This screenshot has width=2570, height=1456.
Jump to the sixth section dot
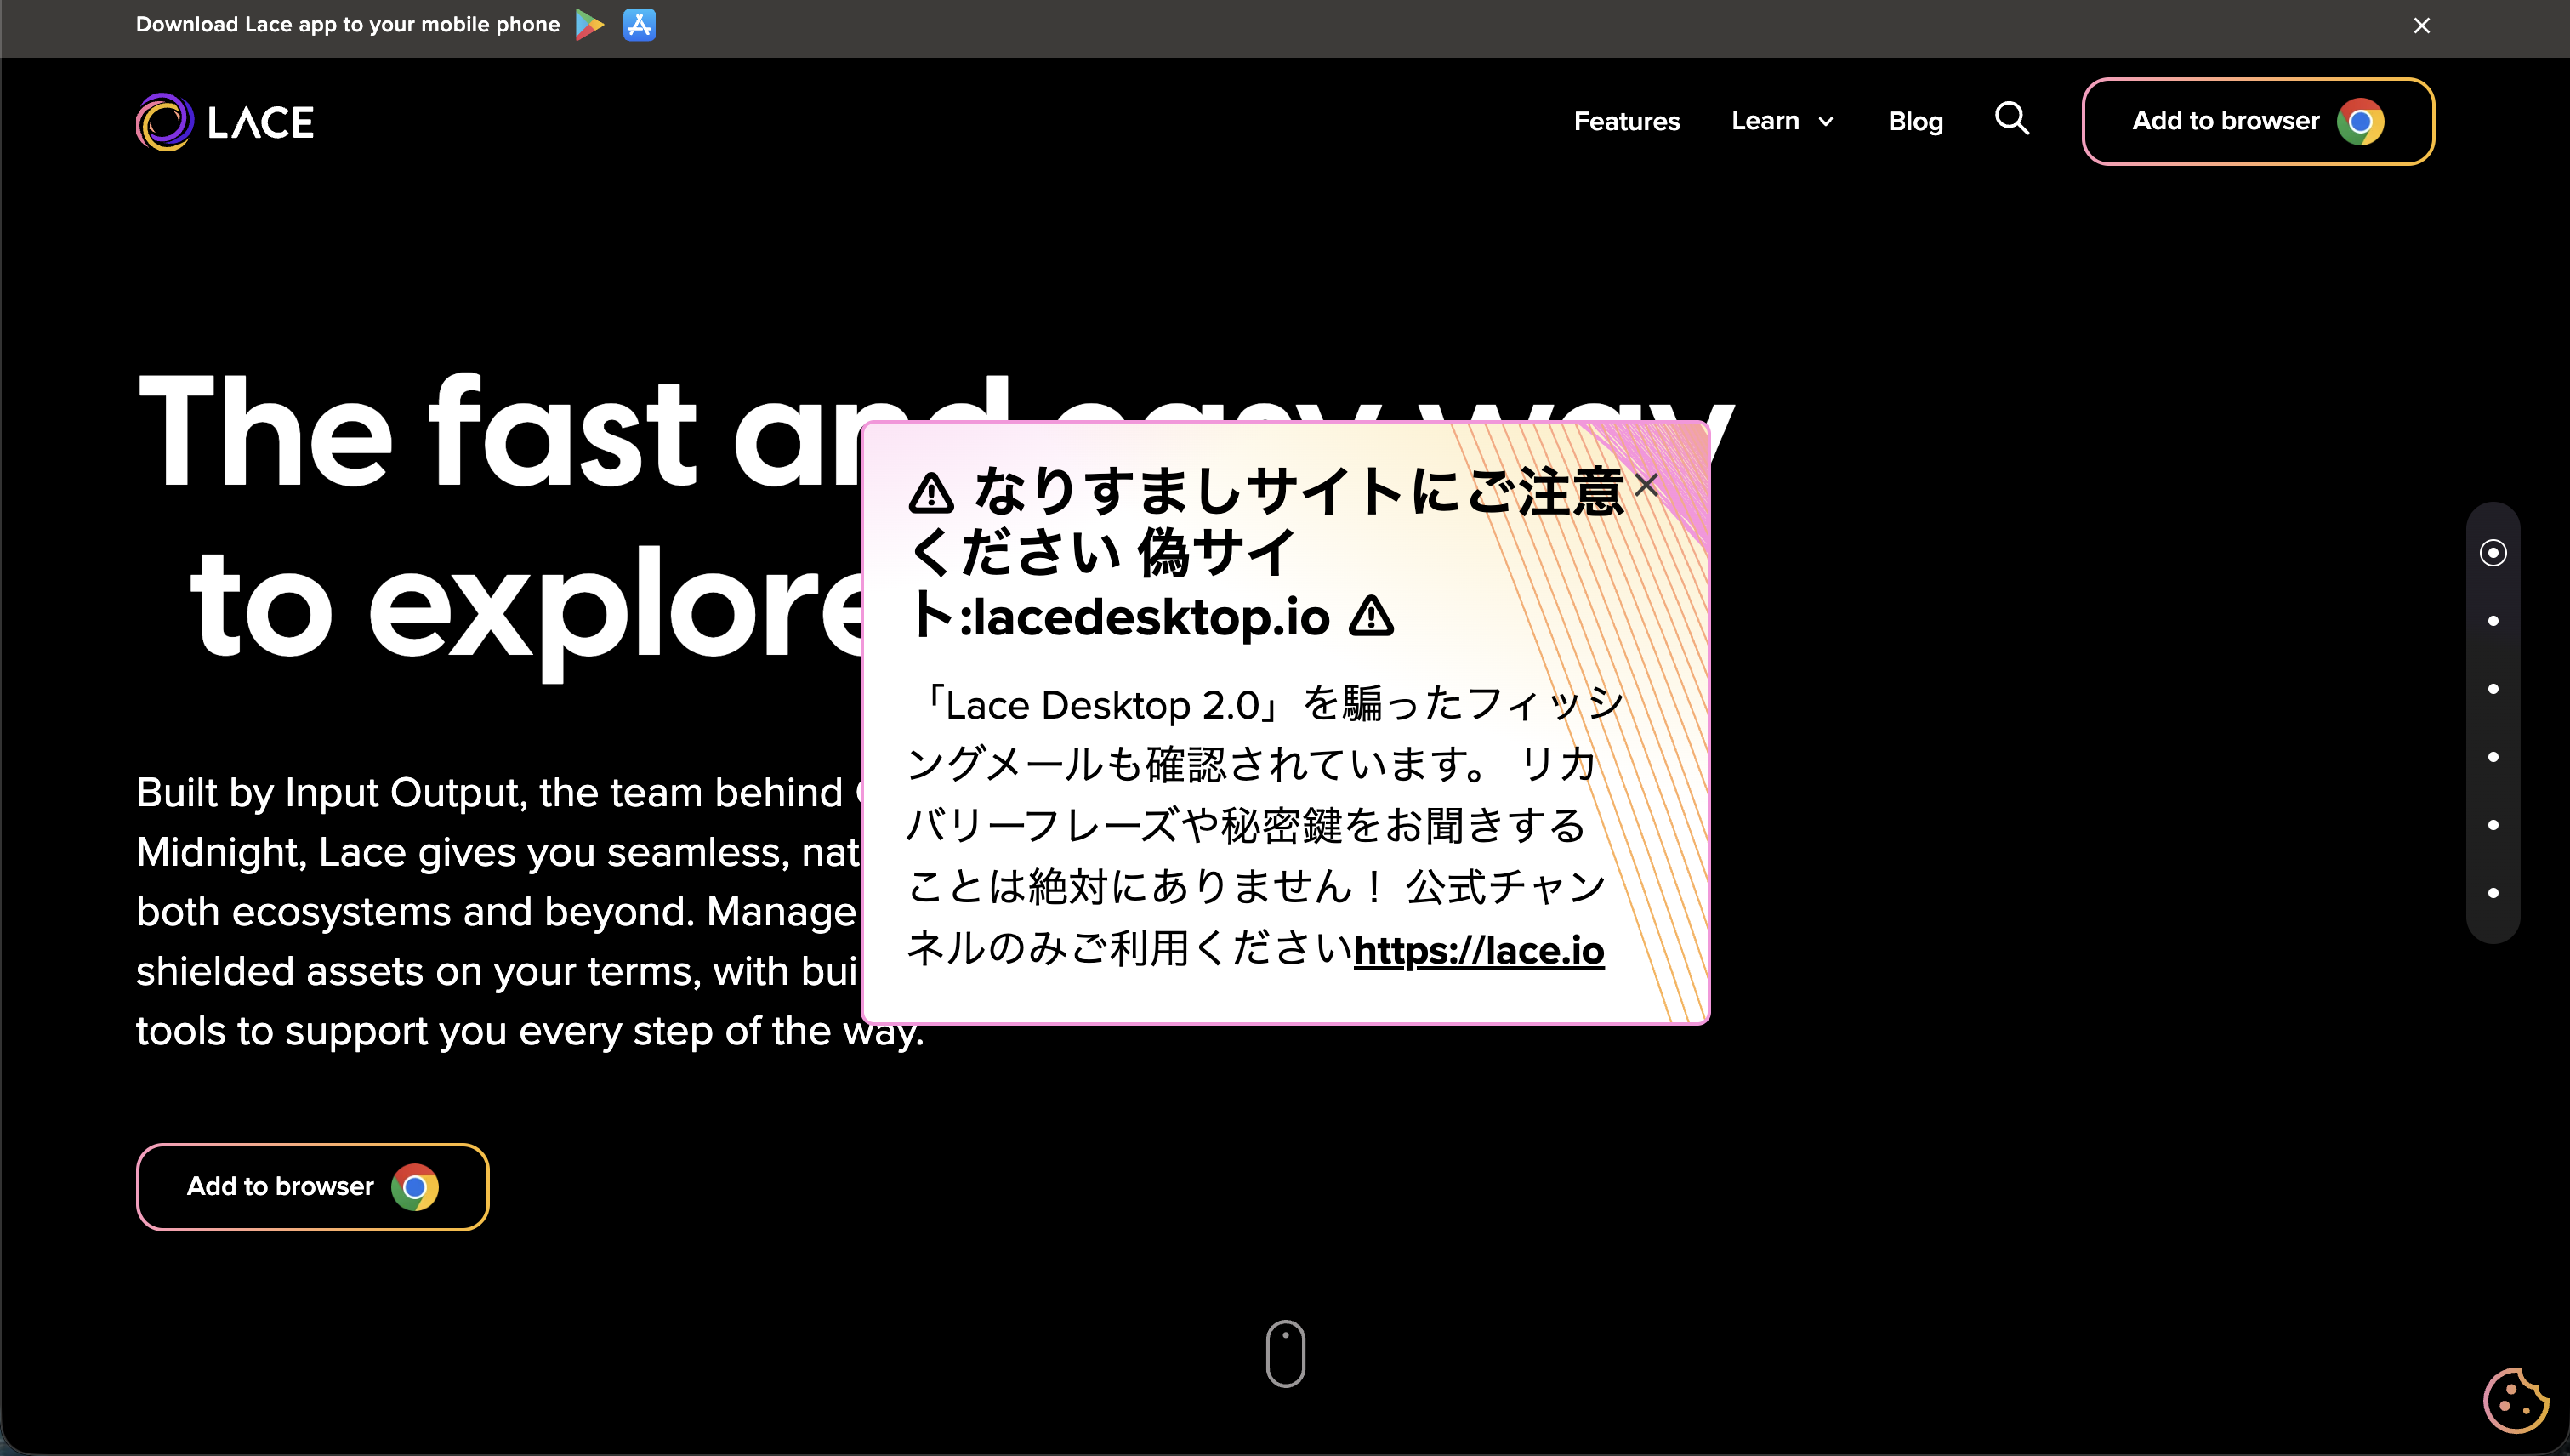(2493, 893)
